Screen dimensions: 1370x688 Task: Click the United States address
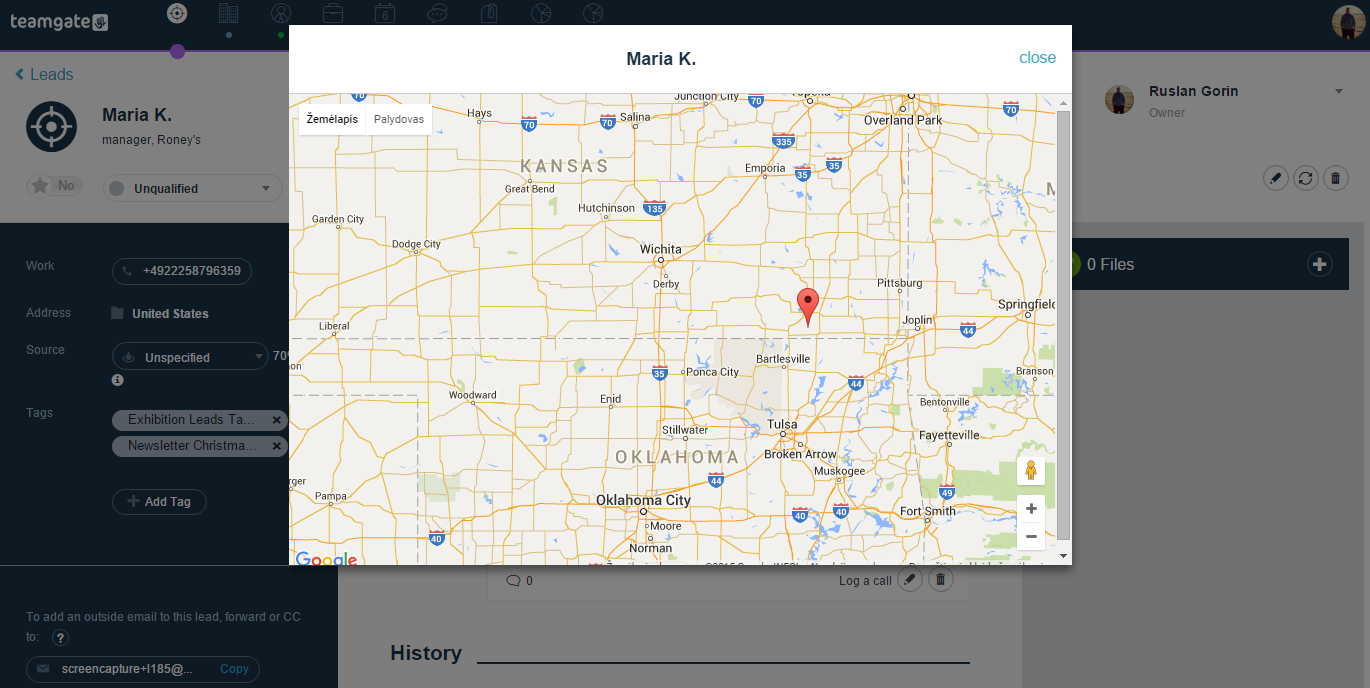pos(170,314)
